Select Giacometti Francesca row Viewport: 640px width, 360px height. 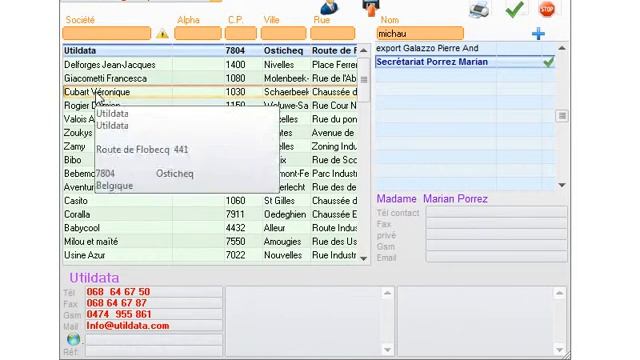[210, 78]
